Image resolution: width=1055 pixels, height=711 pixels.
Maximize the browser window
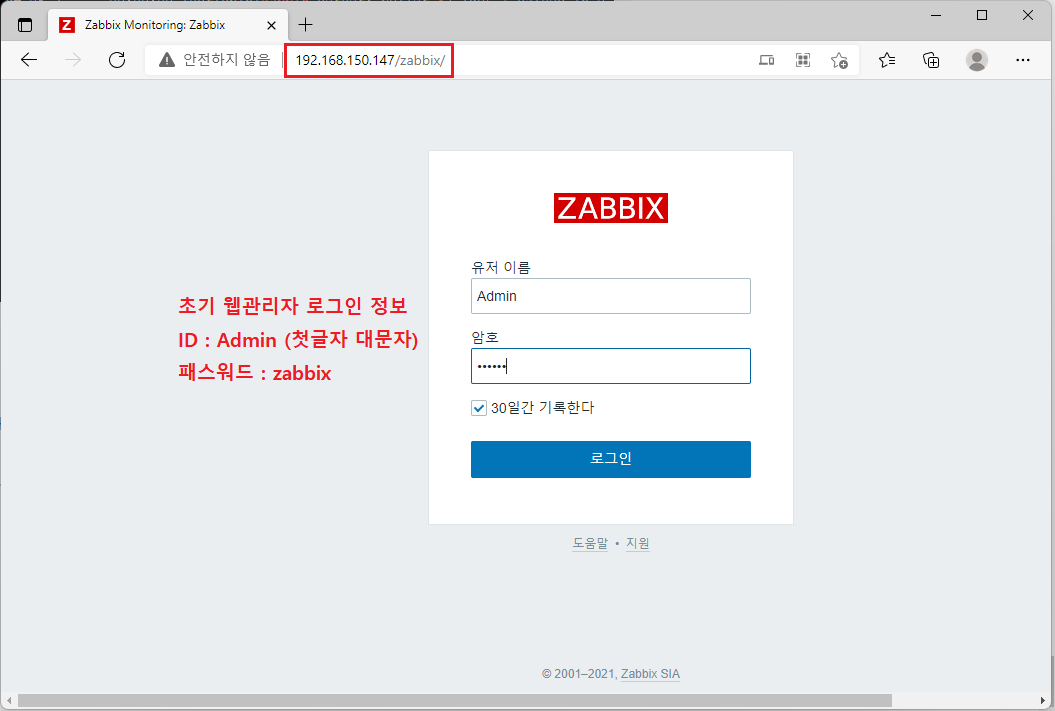point(982,15)
